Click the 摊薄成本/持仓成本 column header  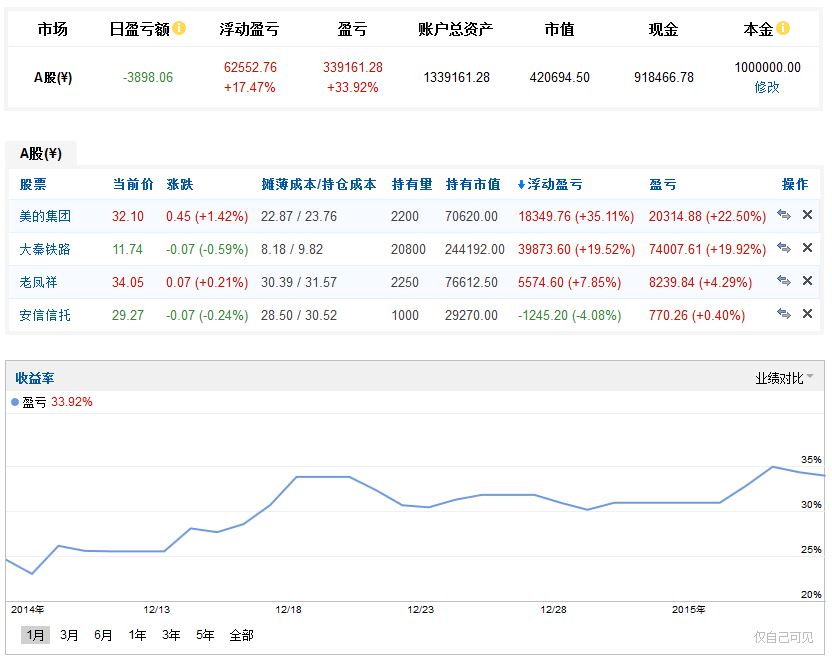(319, 184)
